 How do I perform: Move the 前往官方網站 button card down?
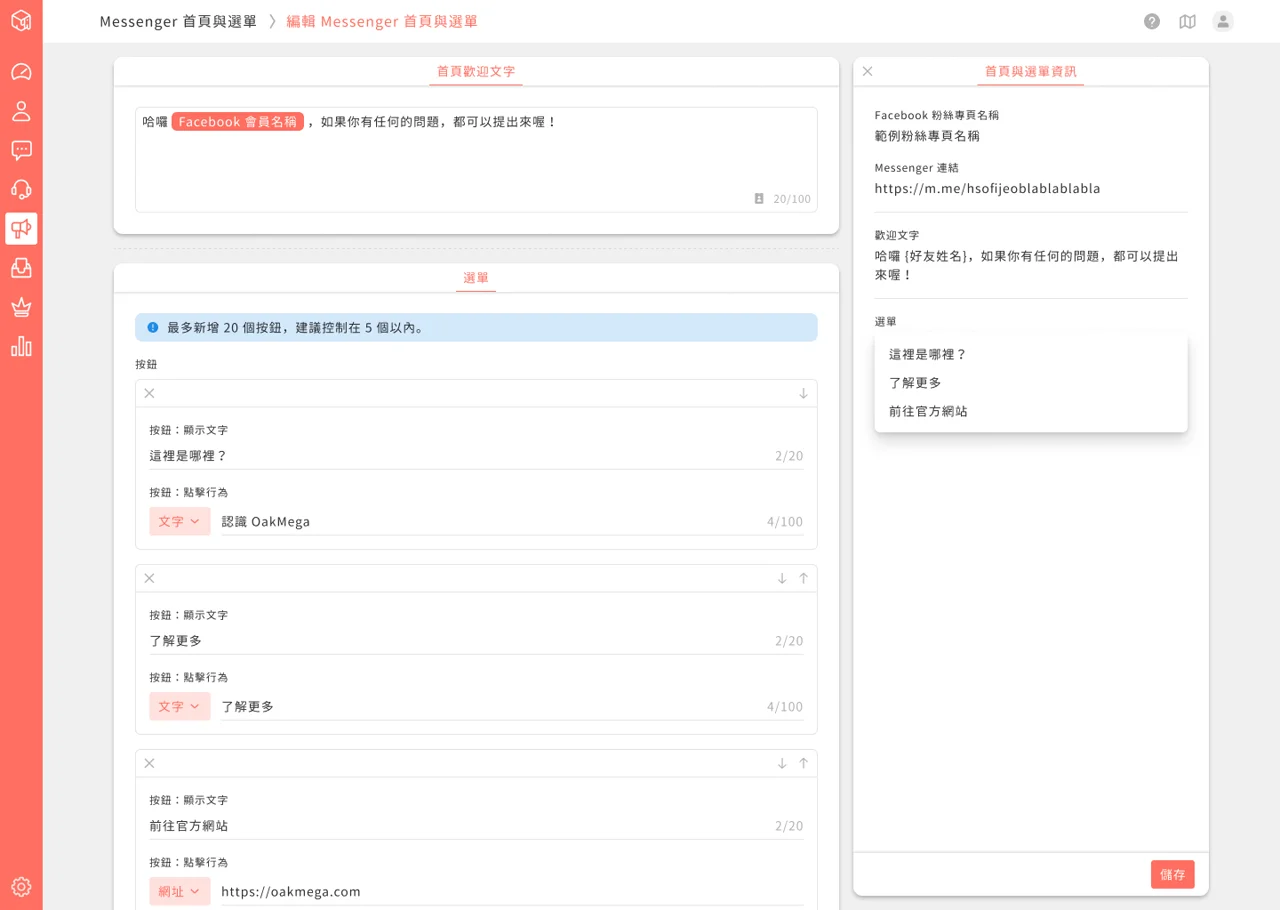click(782, 763)
